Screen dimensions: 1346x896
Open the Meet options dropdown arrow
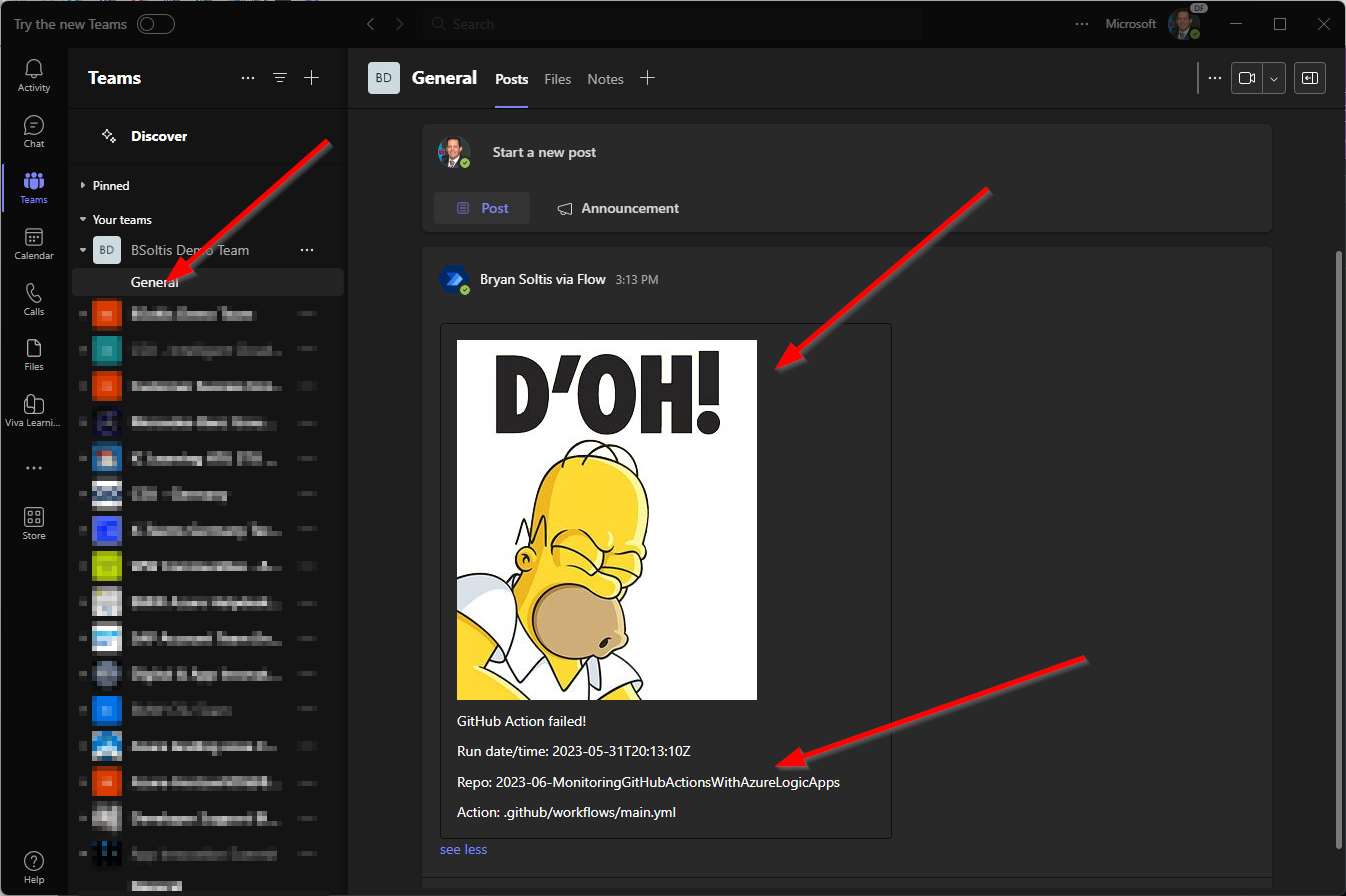pyautogui.click(x=1274, y=78)
